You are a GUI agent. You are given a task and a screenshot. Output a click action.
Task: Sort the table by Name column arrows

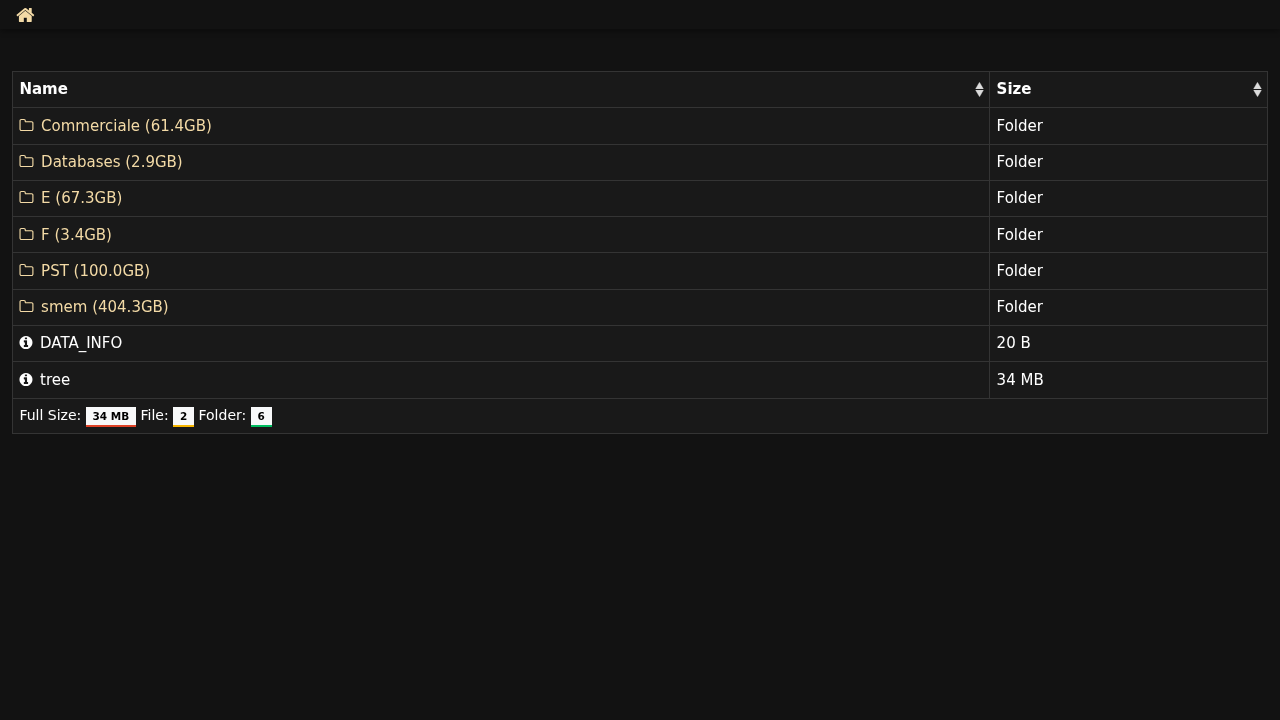(x=979, y=90)
